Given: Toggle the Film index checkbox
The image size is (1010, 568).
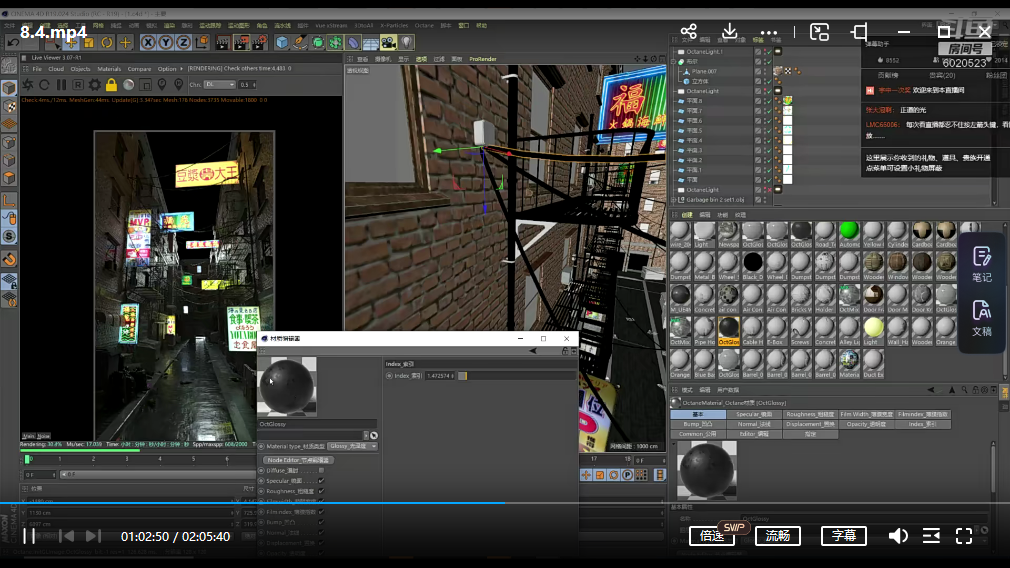Looking at the screenshot, I should [321, 512].
